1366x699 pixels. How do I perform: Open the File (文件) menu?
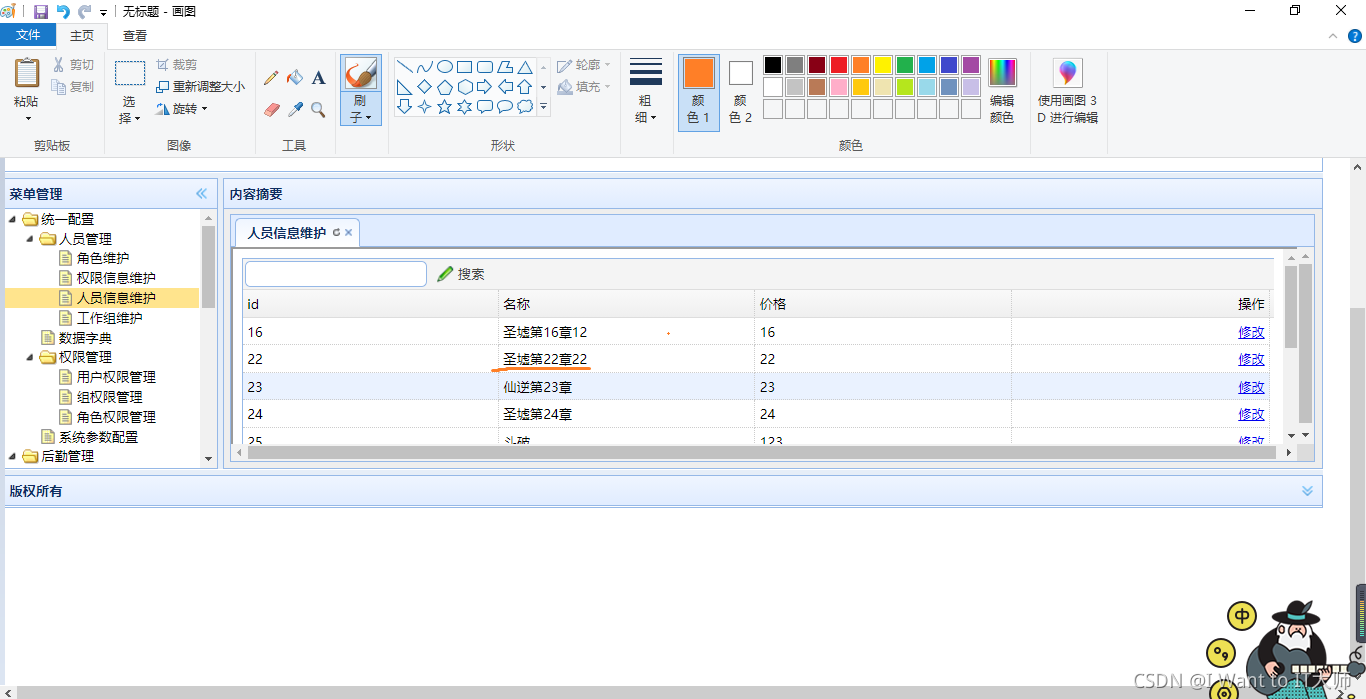[28, 35]
